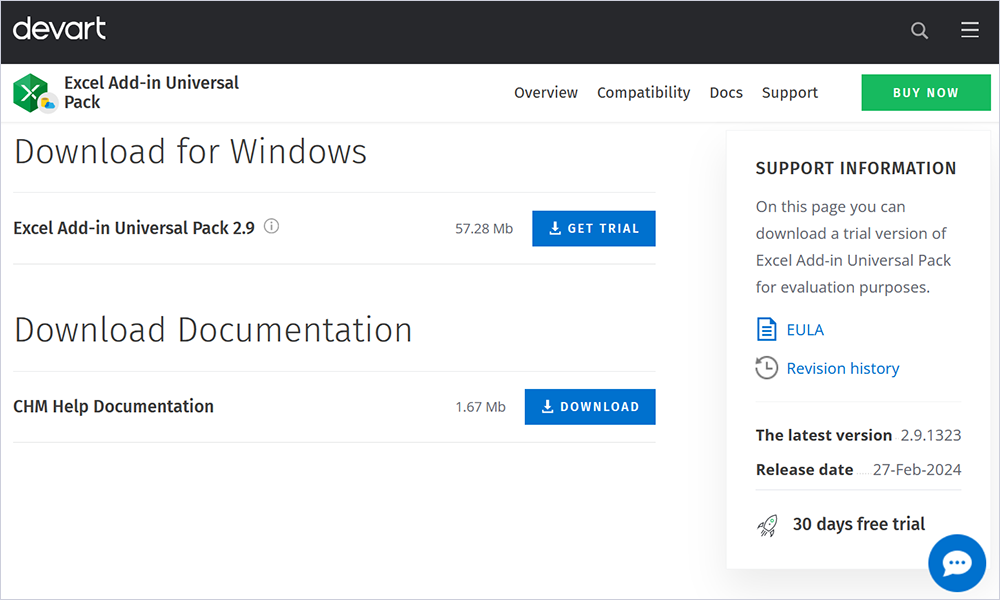The width and height of the screenshot is (1000, 600).
Task: Click the Download for Windows heading
Action: click(191, 152)
